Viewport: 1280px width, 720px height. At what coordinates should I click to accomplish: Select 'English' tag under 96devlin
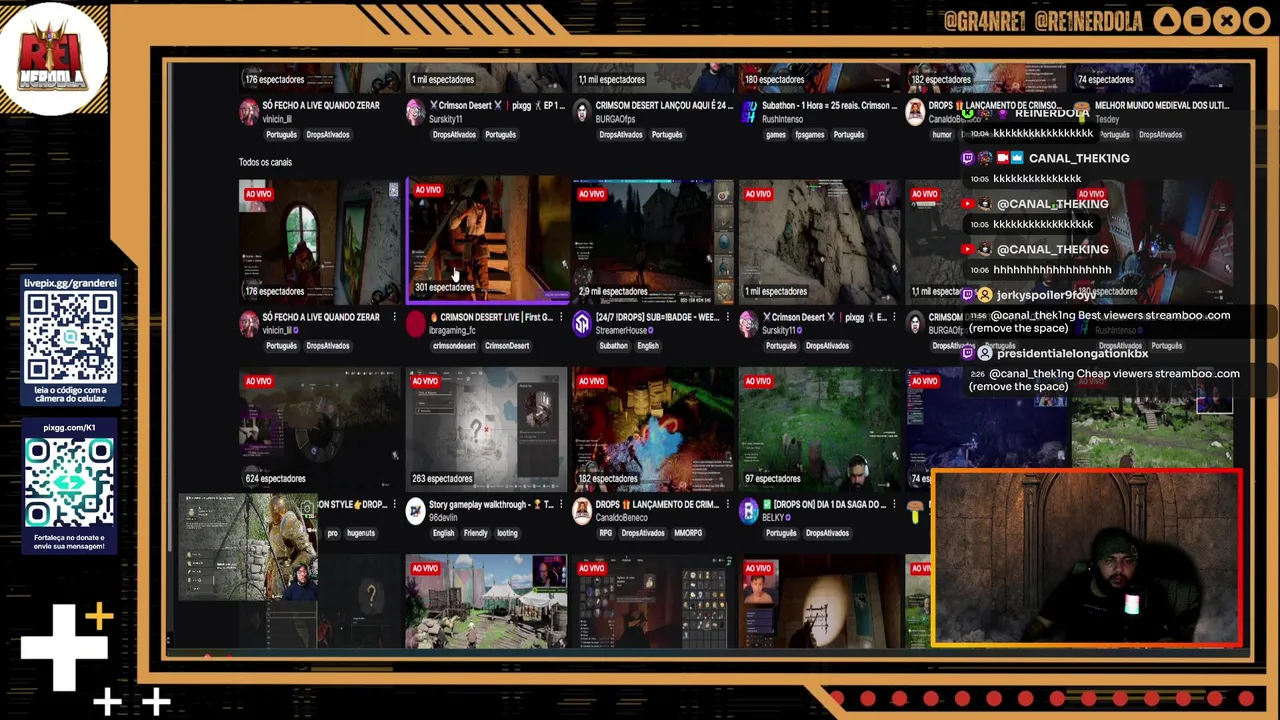443,533
